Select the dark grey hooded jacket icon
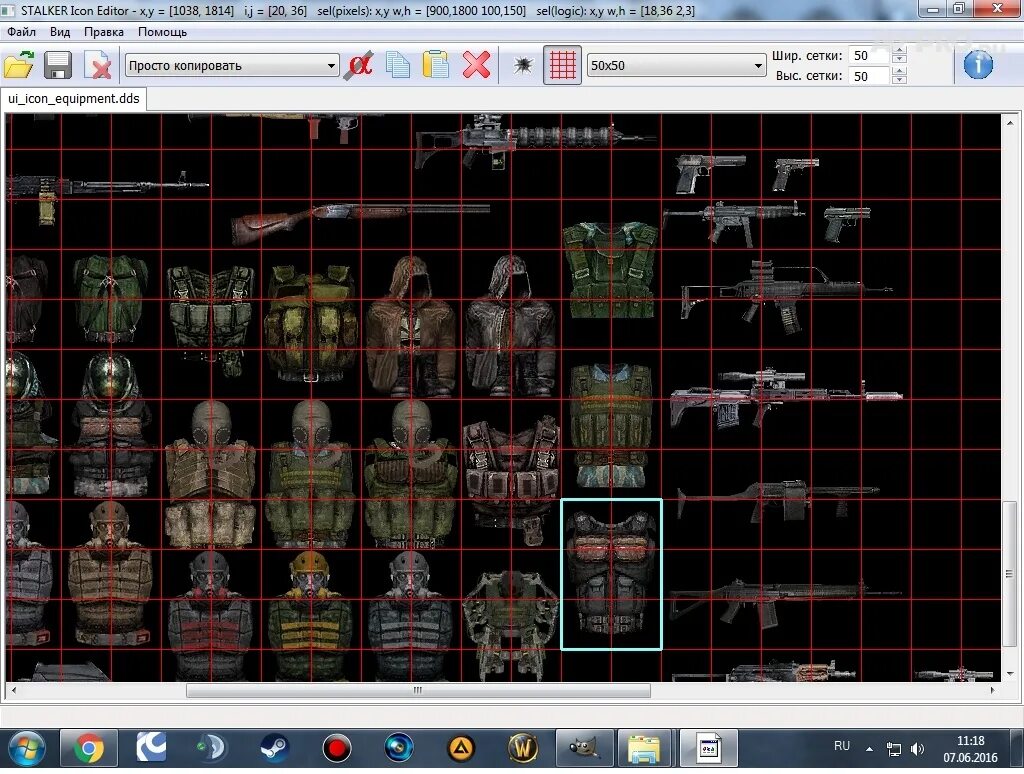This screenshot has height=774, width=1024. point(511,326)
